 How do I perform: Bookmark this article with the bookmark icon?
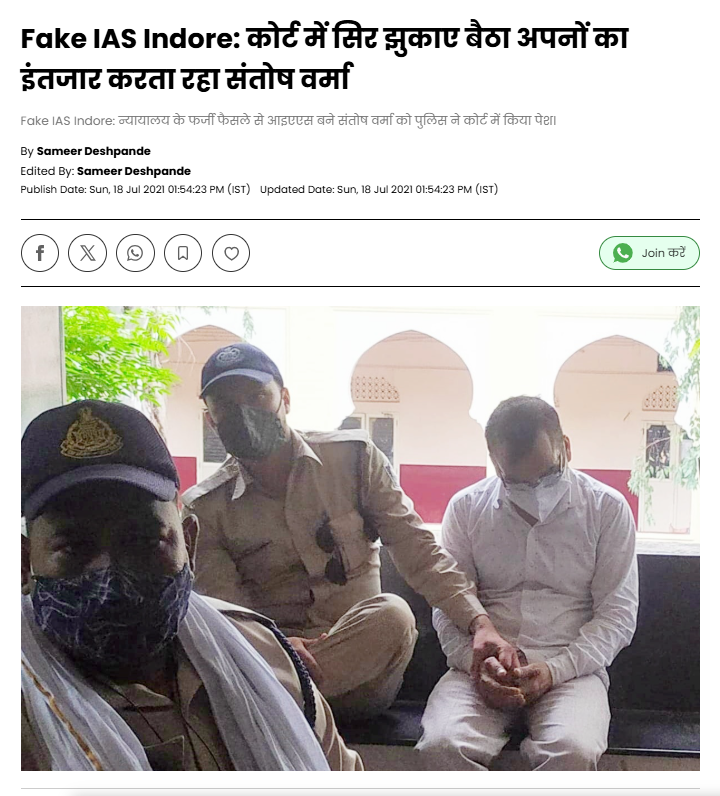coord(183,253)
